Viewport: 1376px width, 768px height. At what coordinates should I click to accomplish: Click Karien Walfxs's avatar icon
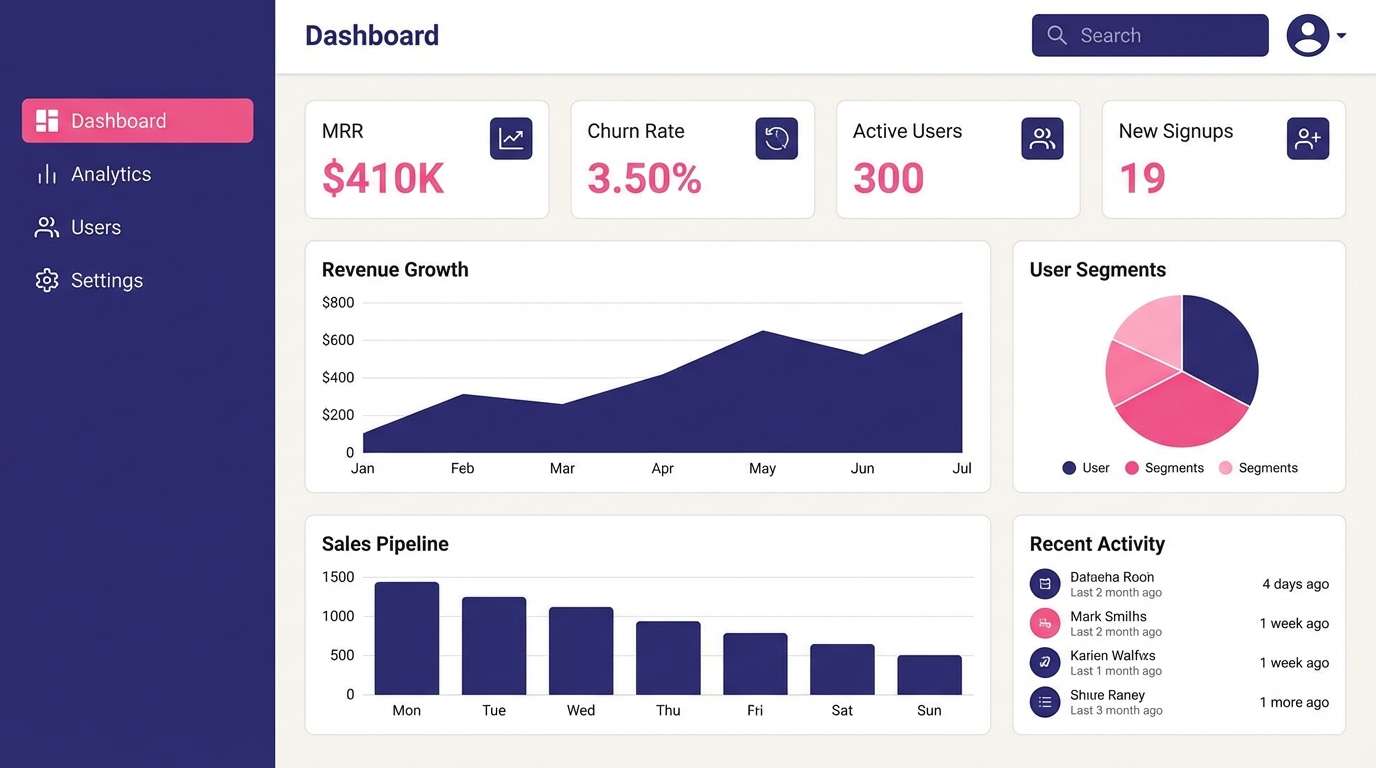click(x=1045, y=662)
